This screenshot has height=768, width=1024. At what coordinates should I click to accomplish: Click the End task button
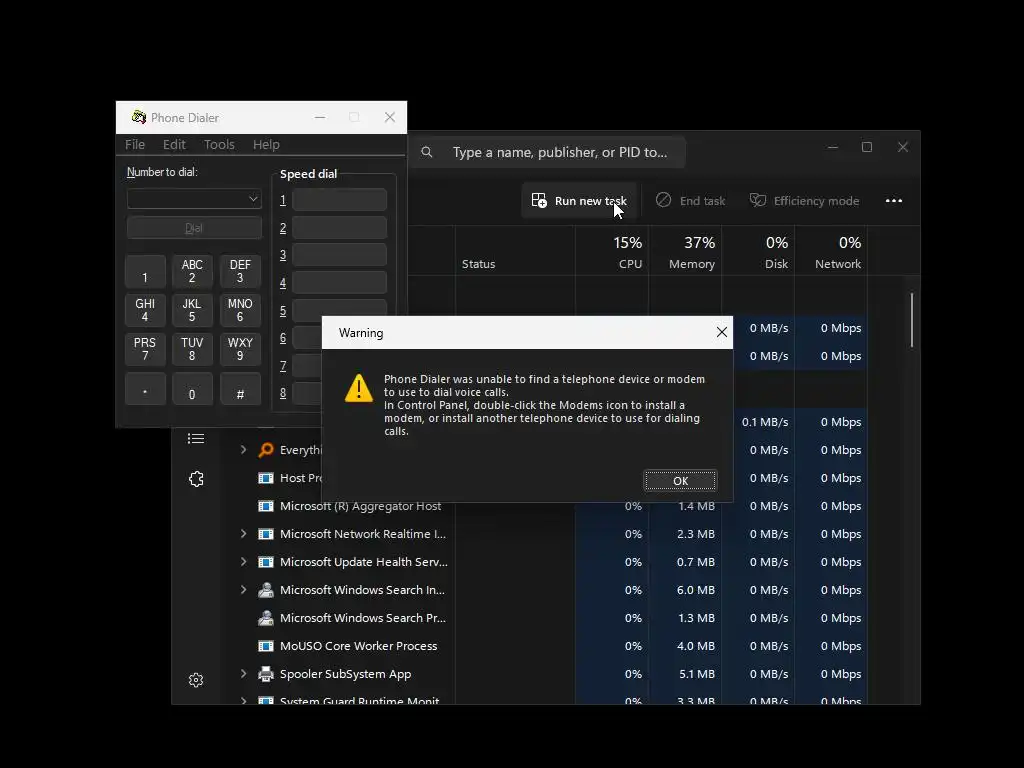pyautogui.click(x=691, y=200)
